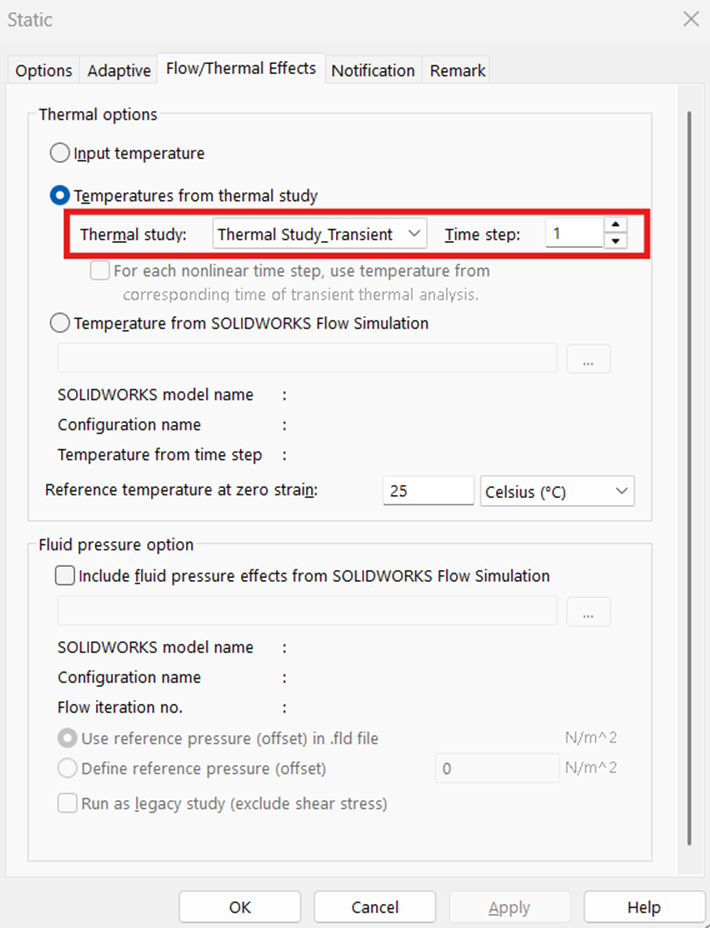Select the Notification tab

[372, 70]
